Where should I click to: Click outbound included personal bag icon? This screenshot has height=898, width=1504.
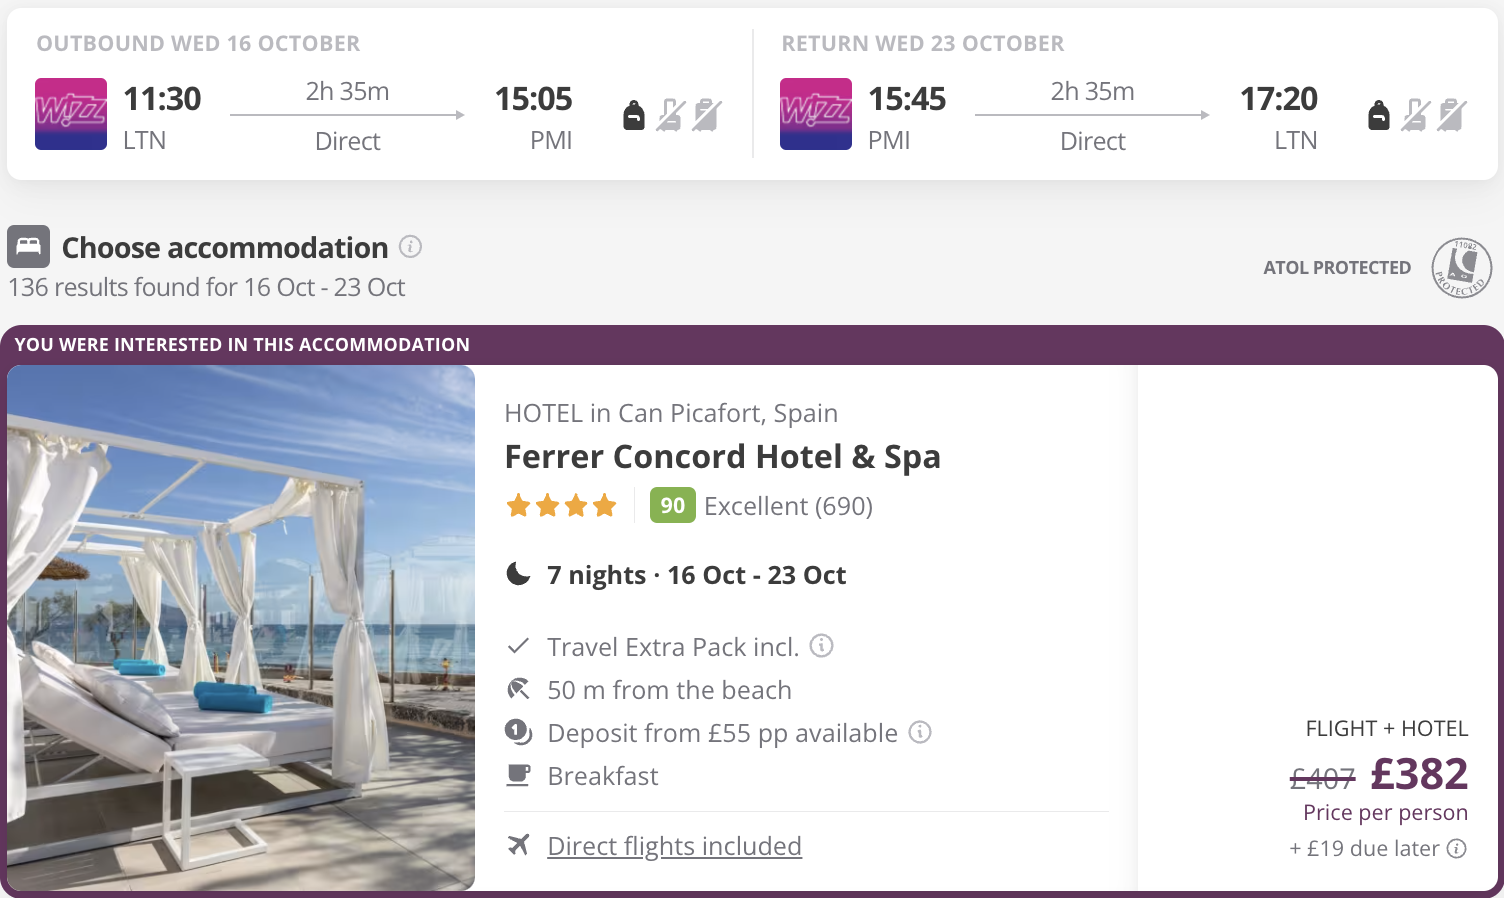(x=634, y=116)
